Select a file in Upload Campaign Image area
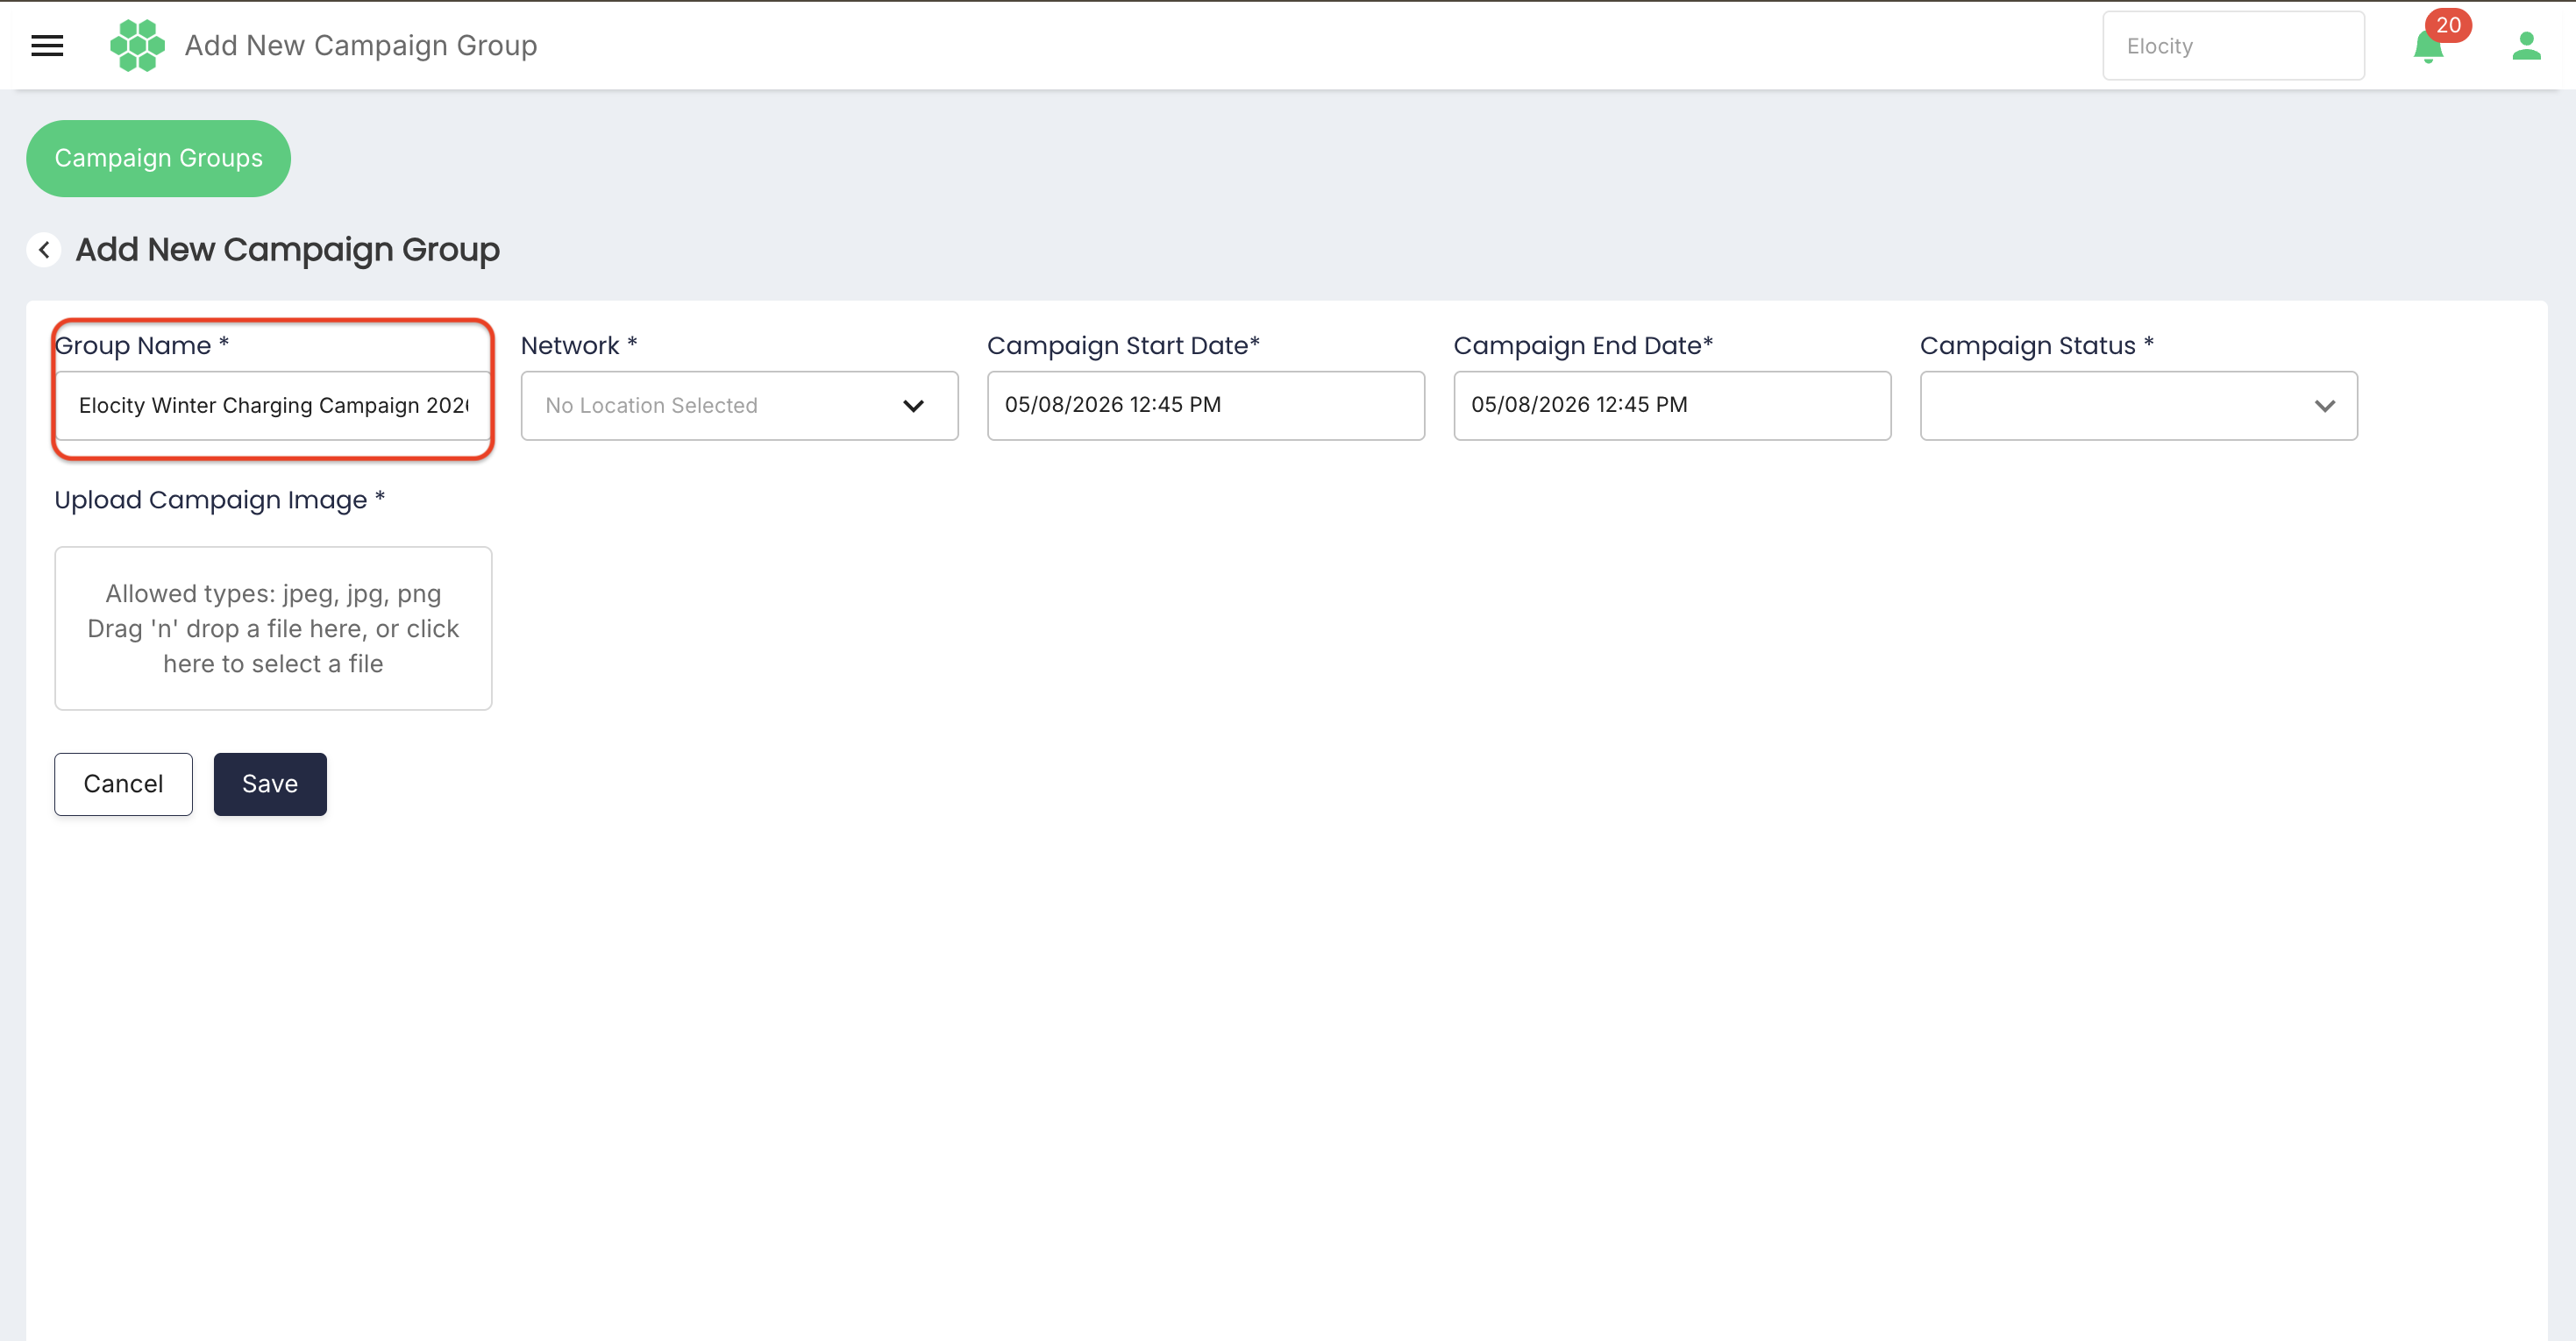 coord(273,628)
